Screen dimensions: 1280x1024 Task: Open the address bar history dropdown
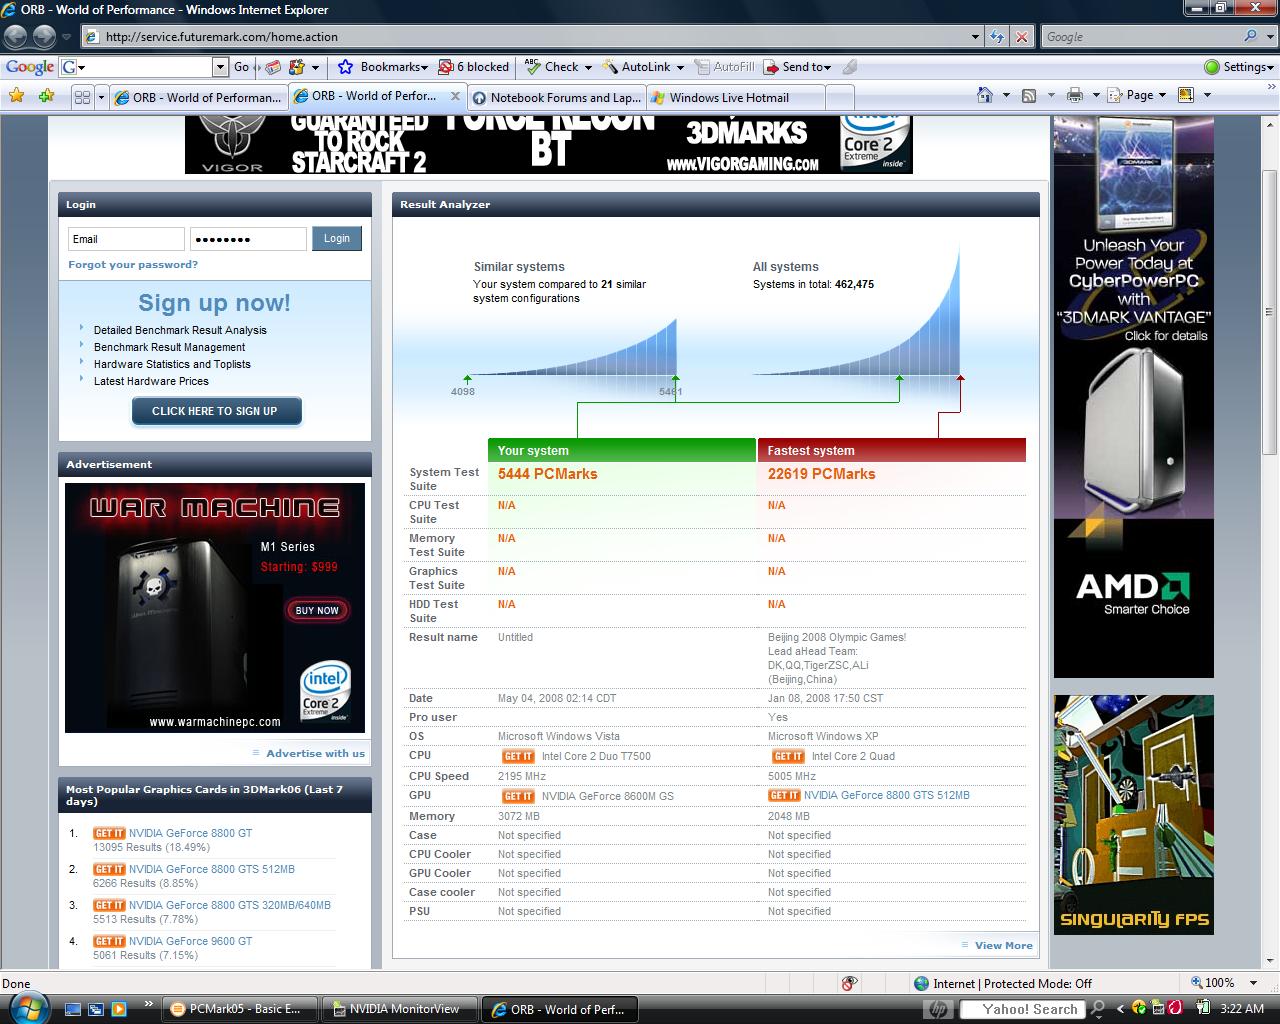[x=975, y=37]
